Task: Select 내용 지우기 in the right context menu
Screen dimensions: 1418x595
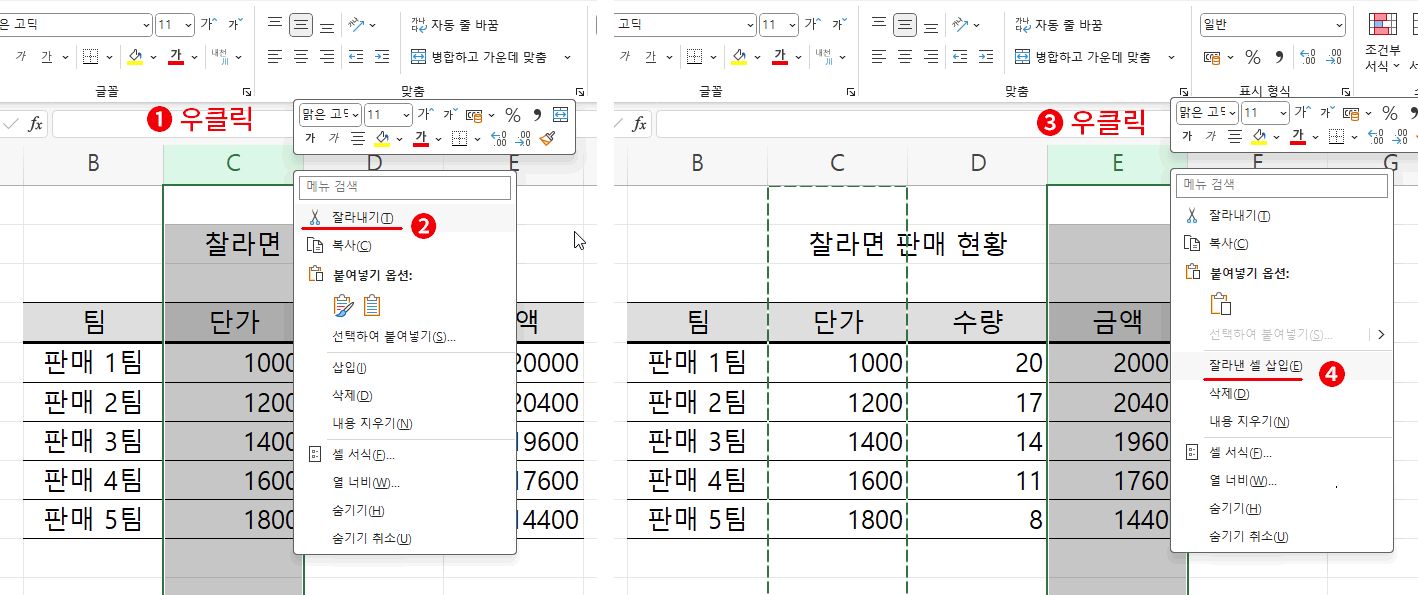Action: click(x=1281, y=422)
